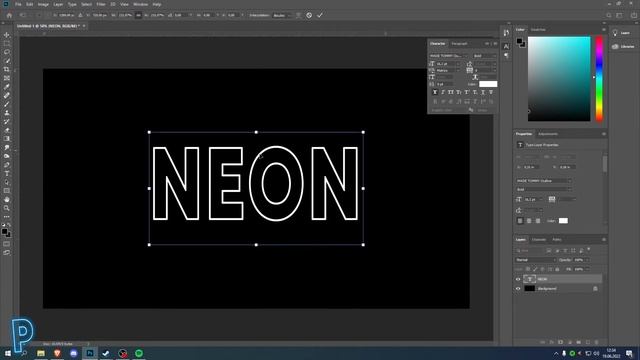Click the lock icon on Background layer
Viewport: 640px width, 360px height.
point(595,289)
